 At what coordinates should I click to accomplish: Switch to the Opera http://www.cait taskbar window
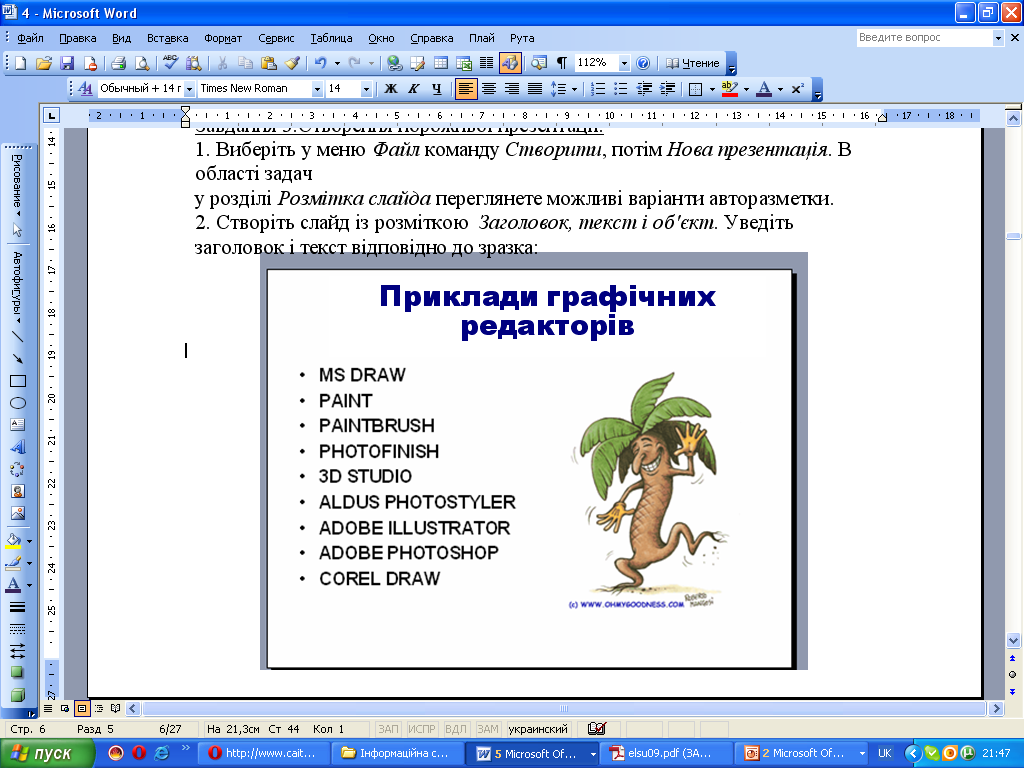point(262,754)
